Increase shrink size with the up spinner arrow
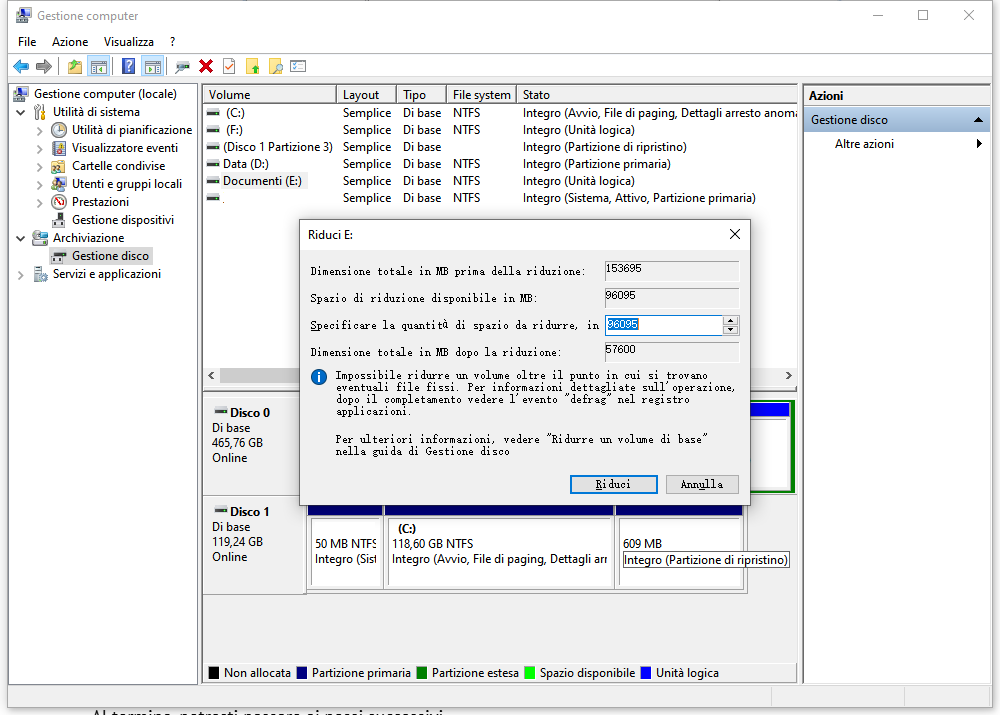Screen dimensions: 1000x715 click(x=731, y=320)
